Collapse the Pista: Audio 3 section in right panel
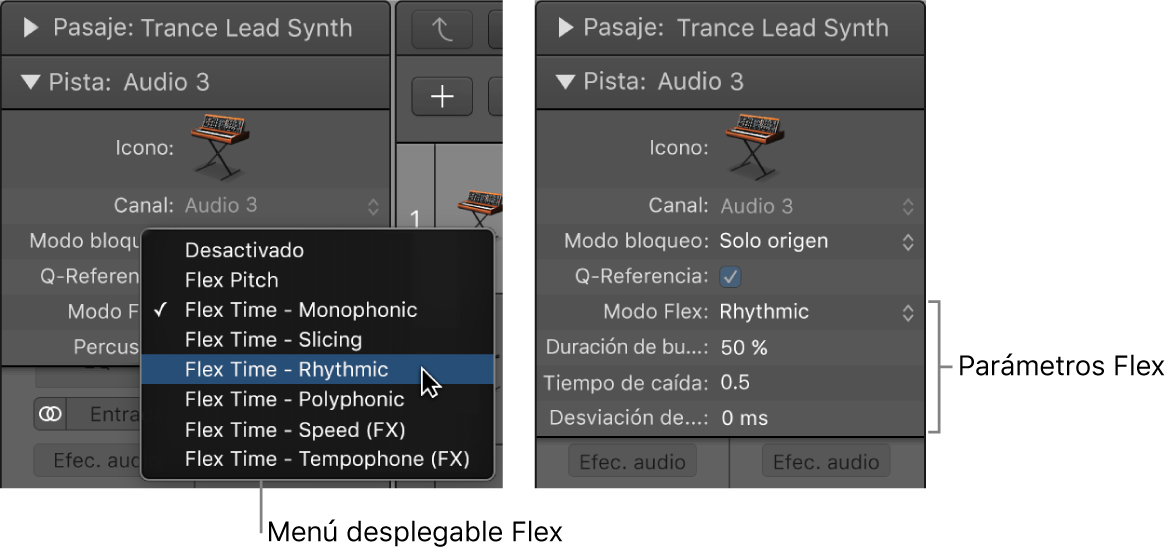Screen dimensions: 1176x553 565,82
